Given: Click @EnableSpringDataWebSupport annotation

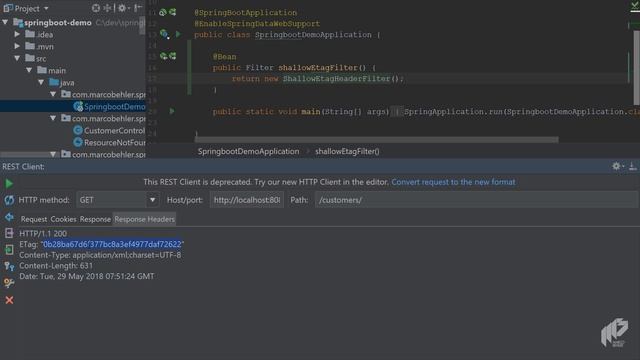Looking at the screenshot, I should pos(257,24).
